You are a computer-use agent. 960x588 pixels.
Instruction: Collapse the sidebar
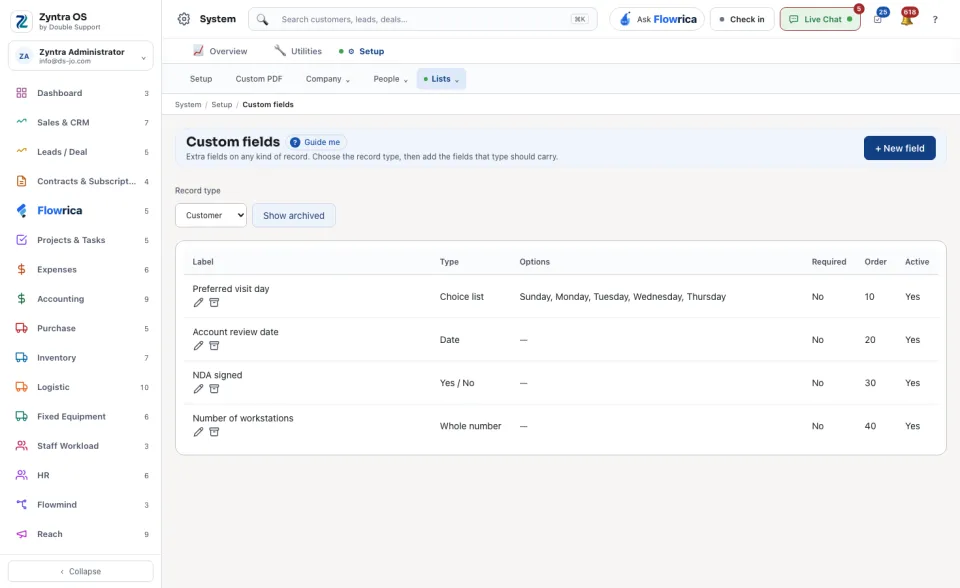pyautogui.click(x=81, y=571)
